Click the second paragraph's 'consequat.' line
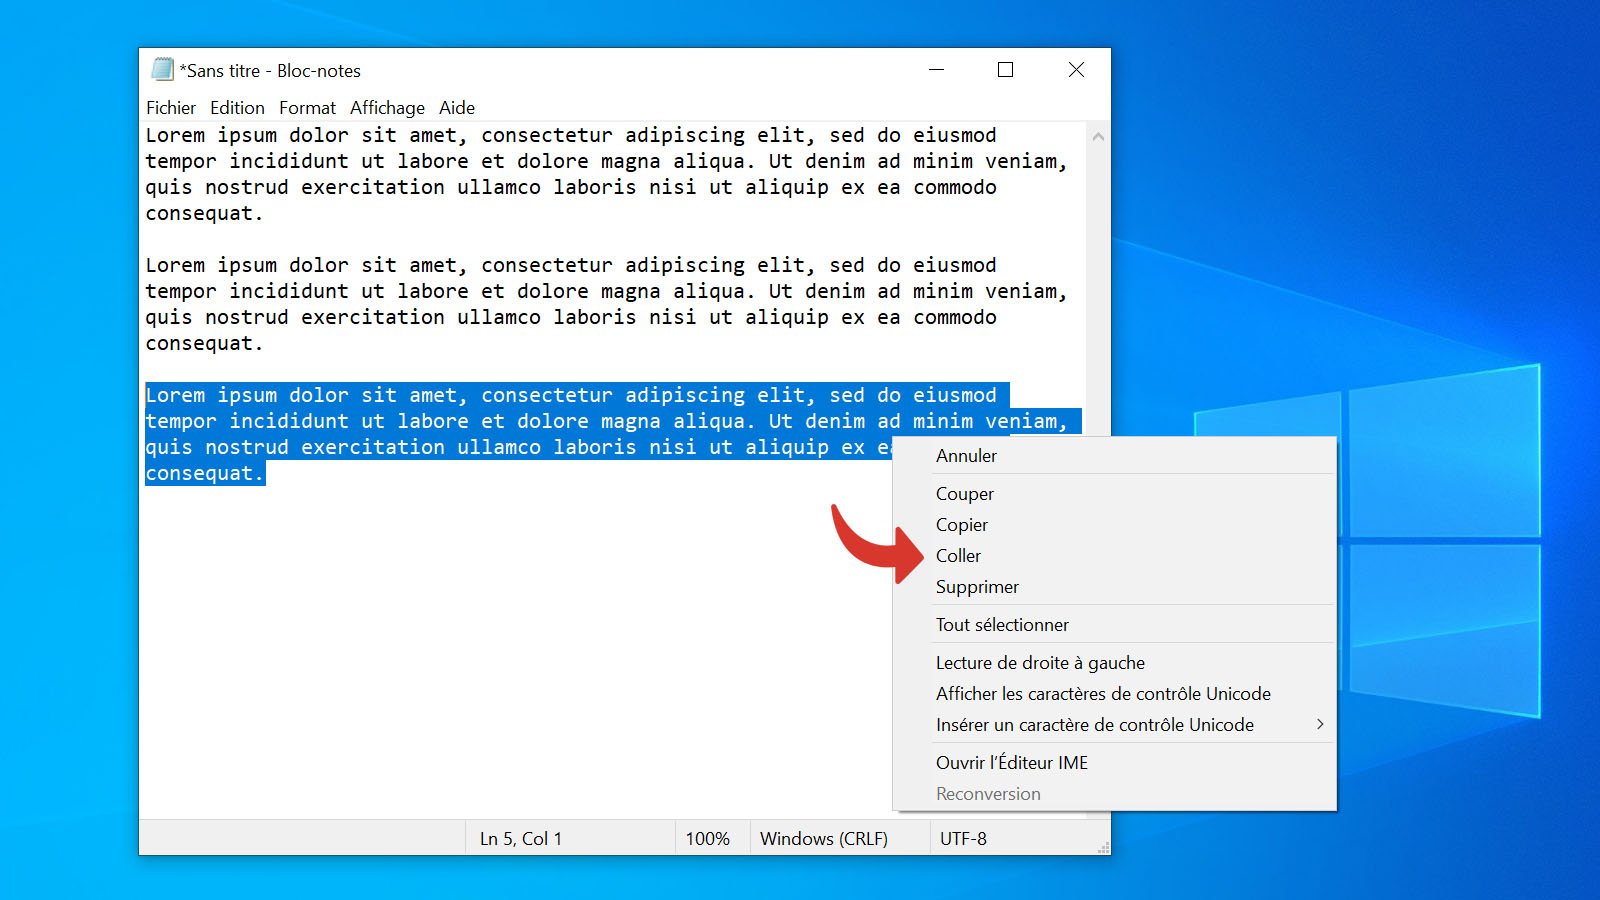Screen dimensions: 1600x900 (x=204, y=343)
